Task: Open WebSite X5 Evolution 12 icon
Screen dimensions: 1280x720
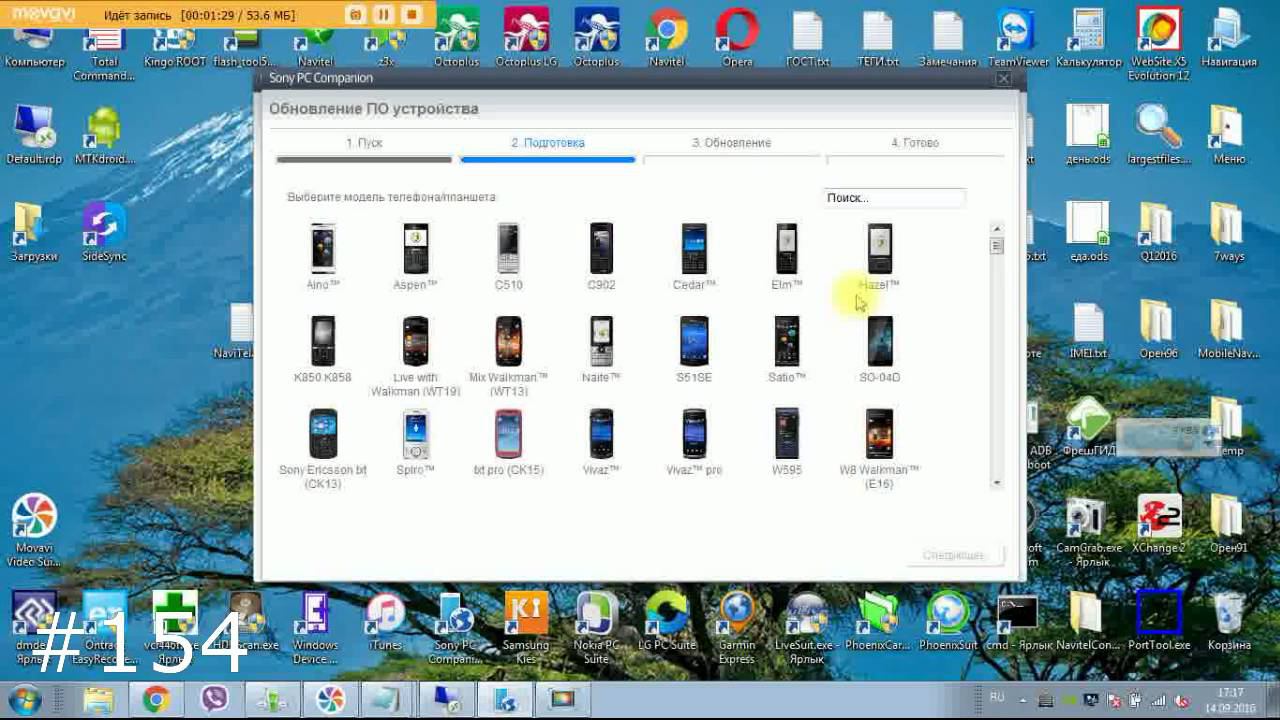Action: [1159, 45]
